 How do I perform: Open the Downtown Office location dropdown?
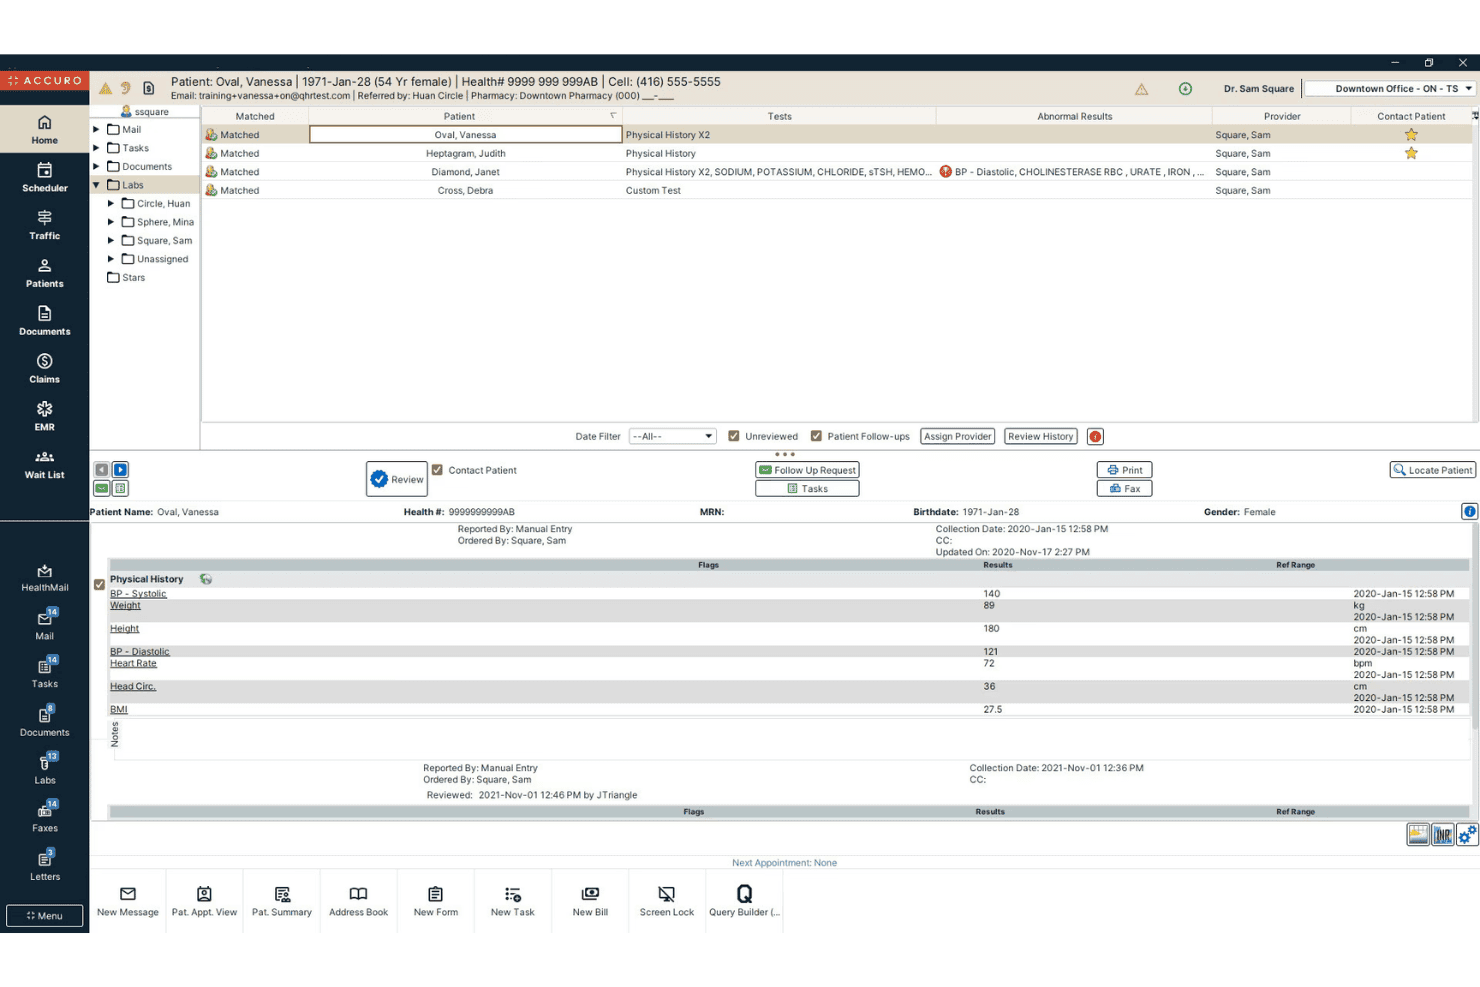[x=1391, y=88]
